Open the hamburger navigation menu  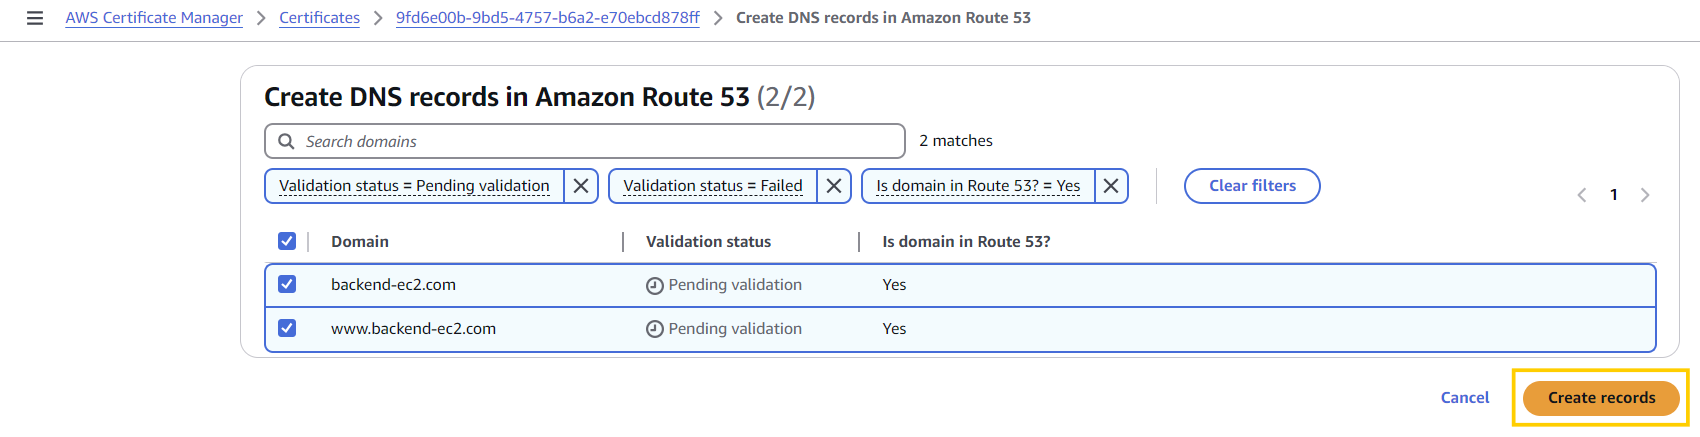click(x=35, y=18)
